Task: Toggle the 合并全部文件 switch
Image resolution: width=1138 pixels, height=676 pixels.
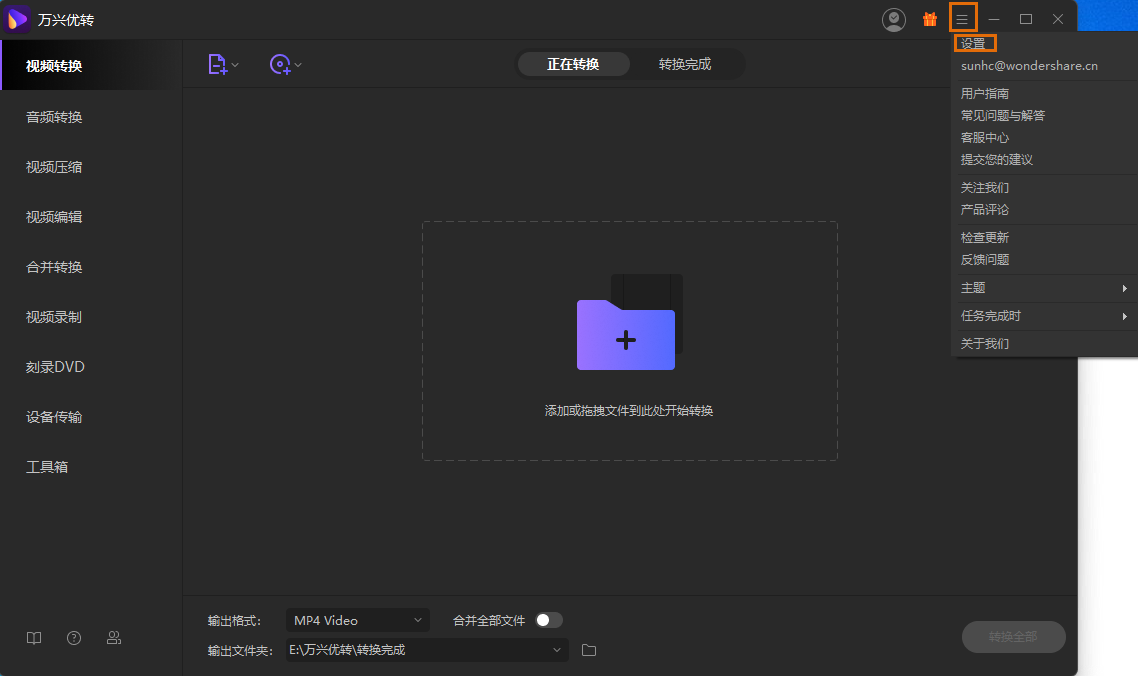Action: 549,620
